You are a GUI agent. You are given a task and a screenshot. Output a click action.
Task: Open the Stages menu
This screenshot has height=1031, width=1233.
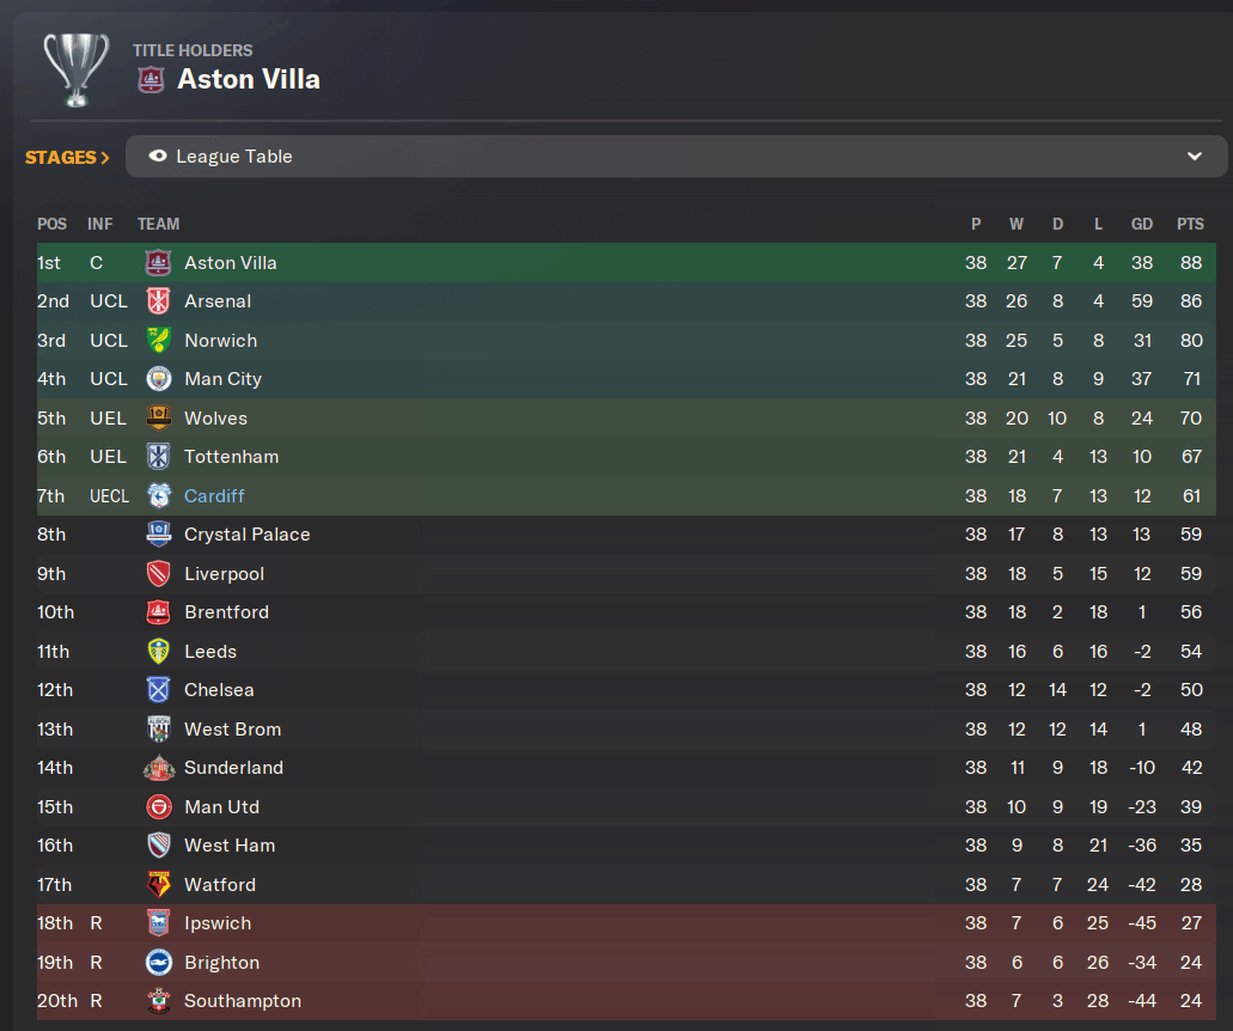pos(67,157)
